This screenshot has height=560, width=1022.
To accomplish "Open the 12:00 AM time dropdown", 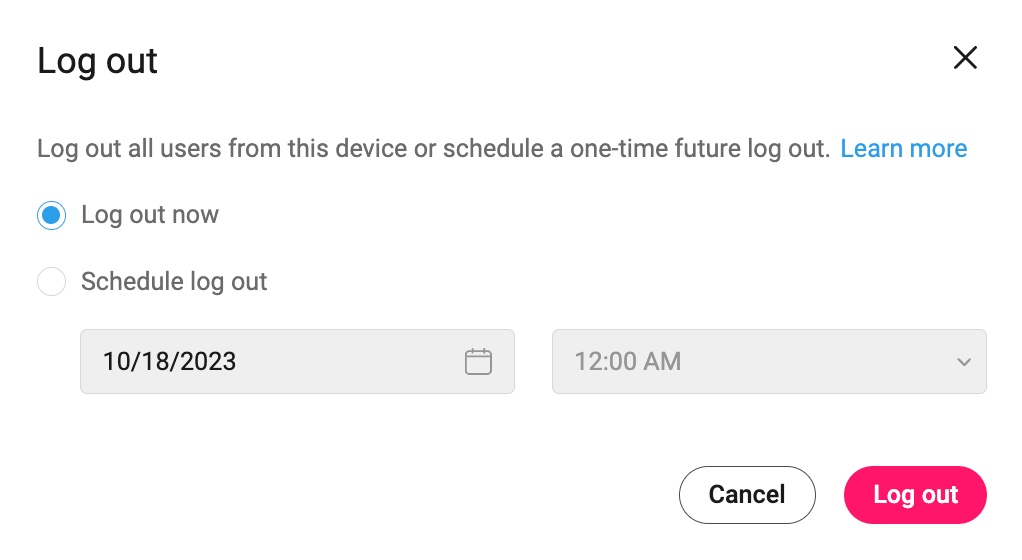I will 769,362.
